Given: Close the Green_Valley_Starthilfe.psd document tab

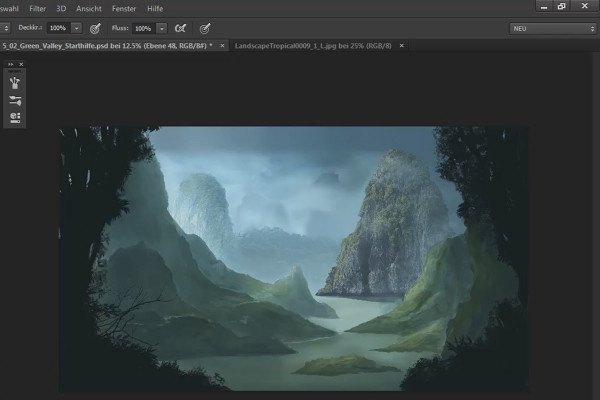Looking at the screenshot, I should click(x=222, y=46).
